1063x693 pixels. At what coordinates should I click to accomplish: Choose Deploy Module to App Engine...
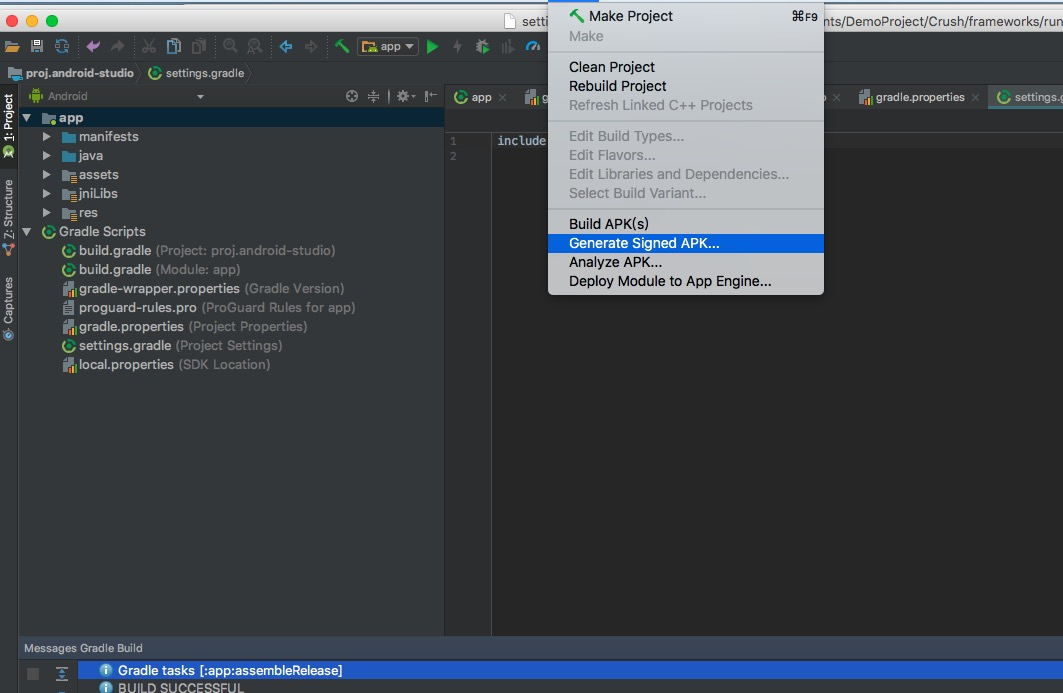point(685,281)
